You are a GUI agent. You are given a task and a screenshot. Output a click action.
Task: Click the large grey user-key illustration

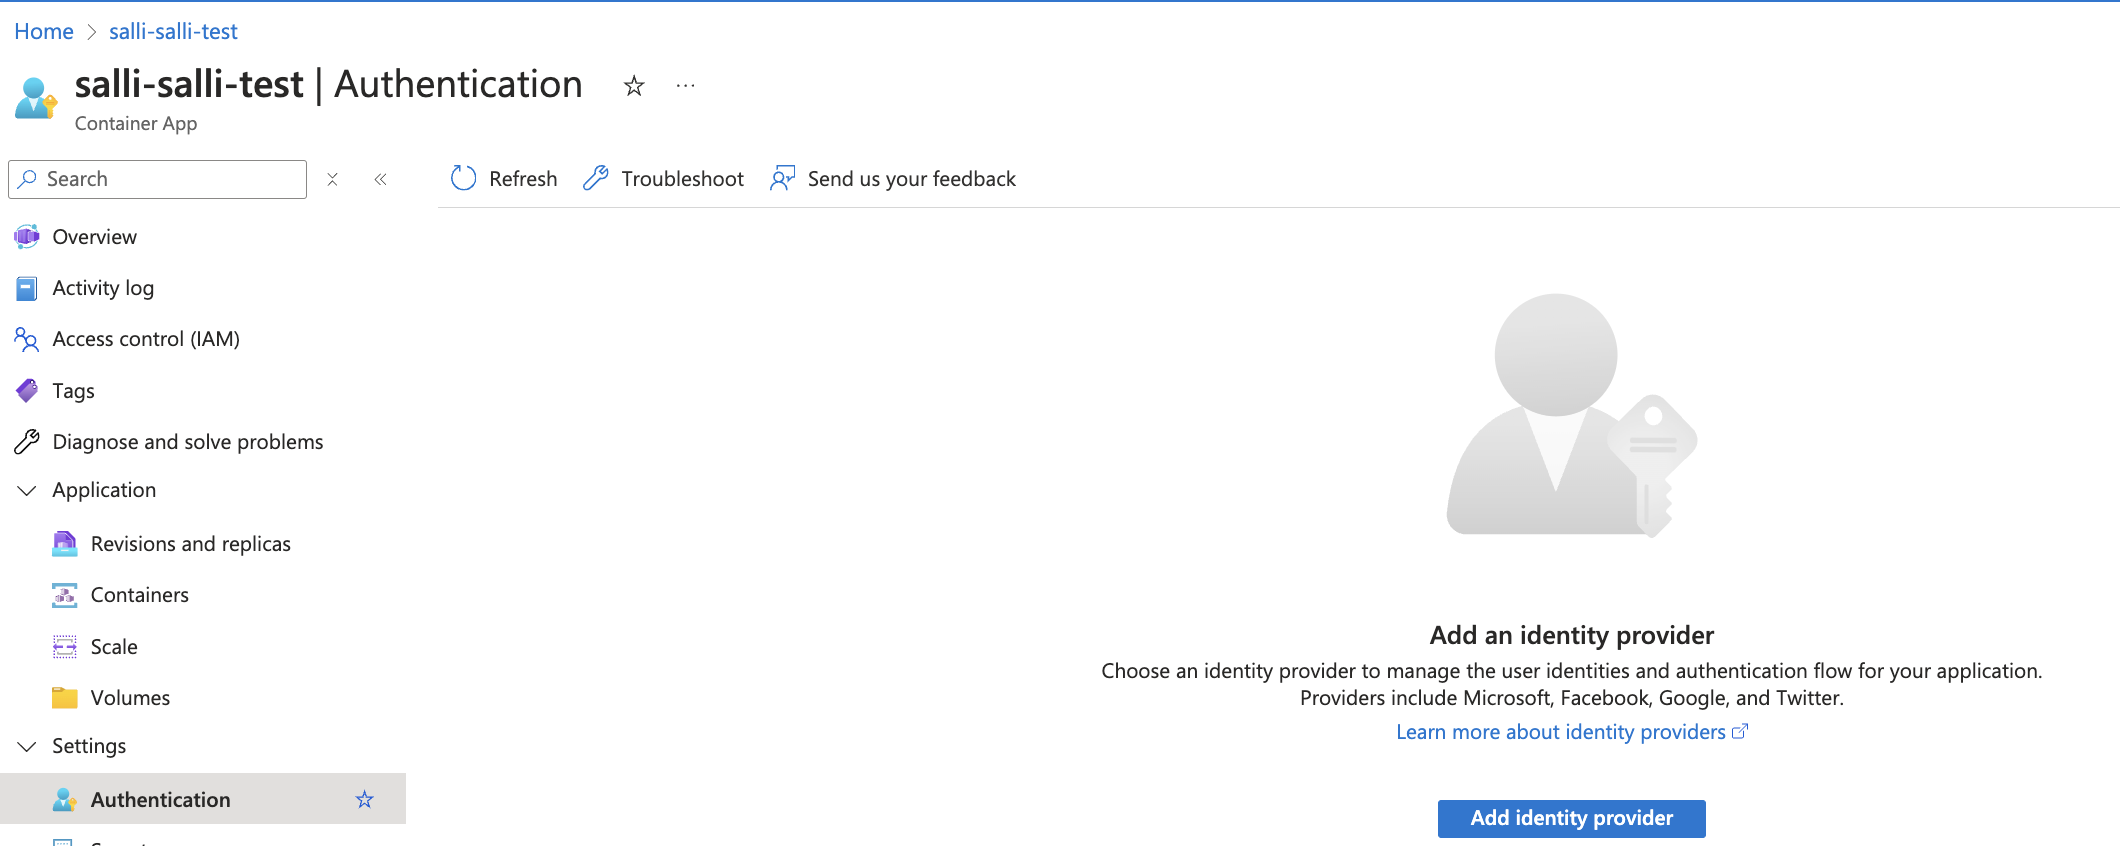point(1571,415)
